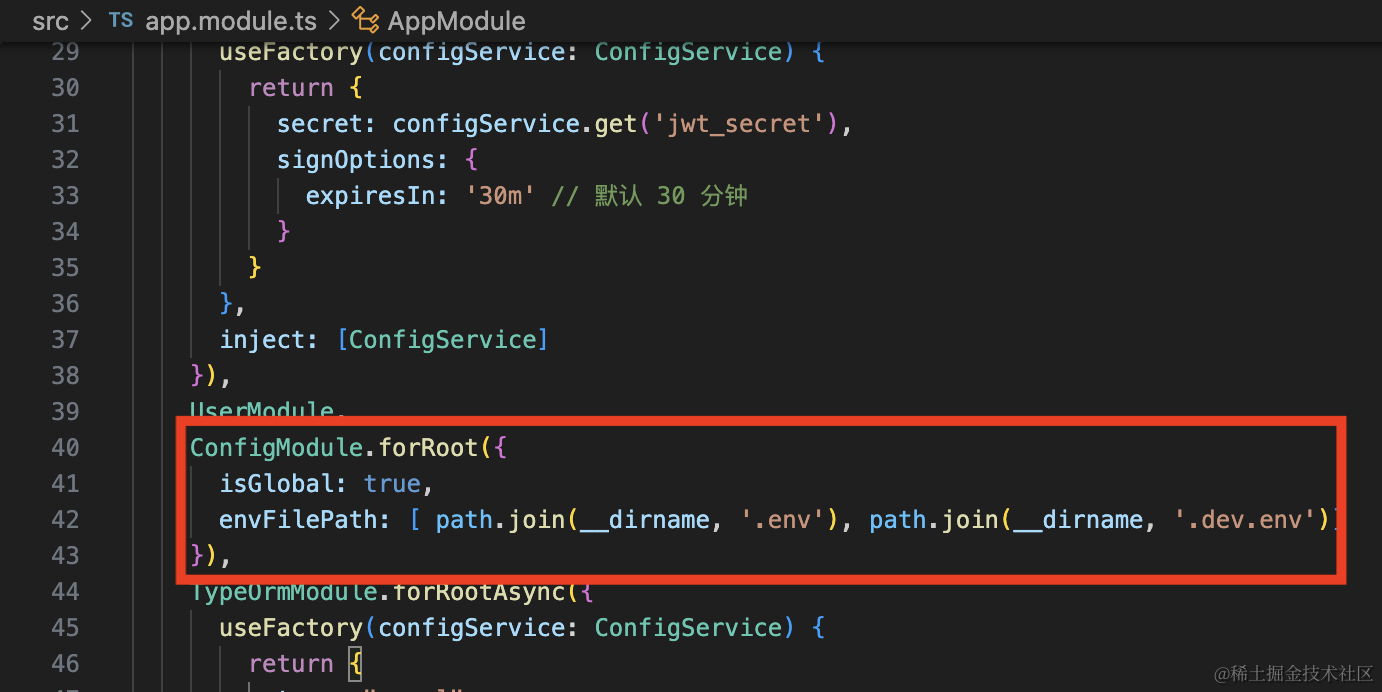Viewport: 1382px width, 692px height.
Task: Open the src folder breadcrumb
Action: point(50,20)
